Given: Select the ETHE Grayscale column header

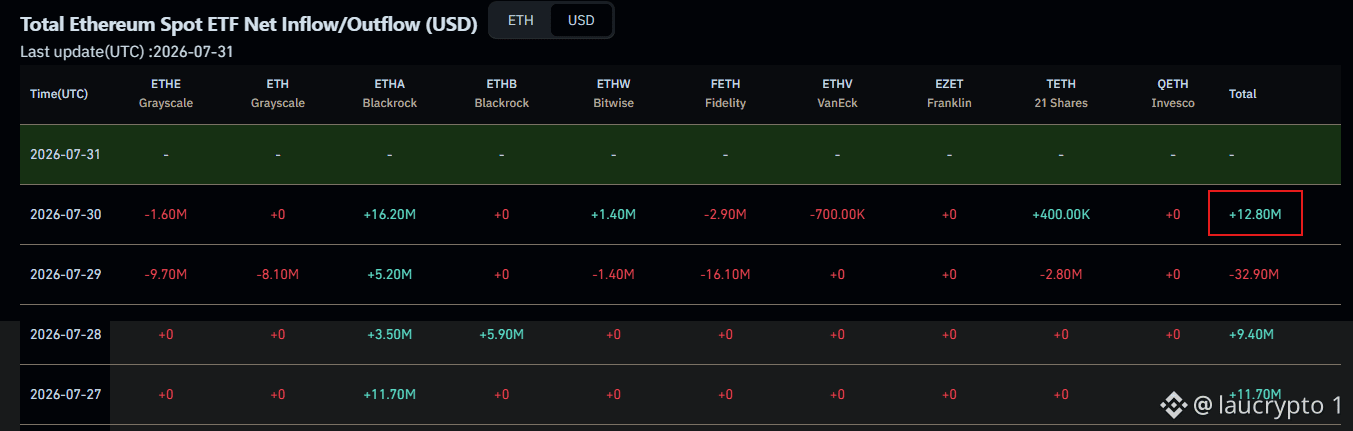Looking at the screenshot, I should pos(166,93).
